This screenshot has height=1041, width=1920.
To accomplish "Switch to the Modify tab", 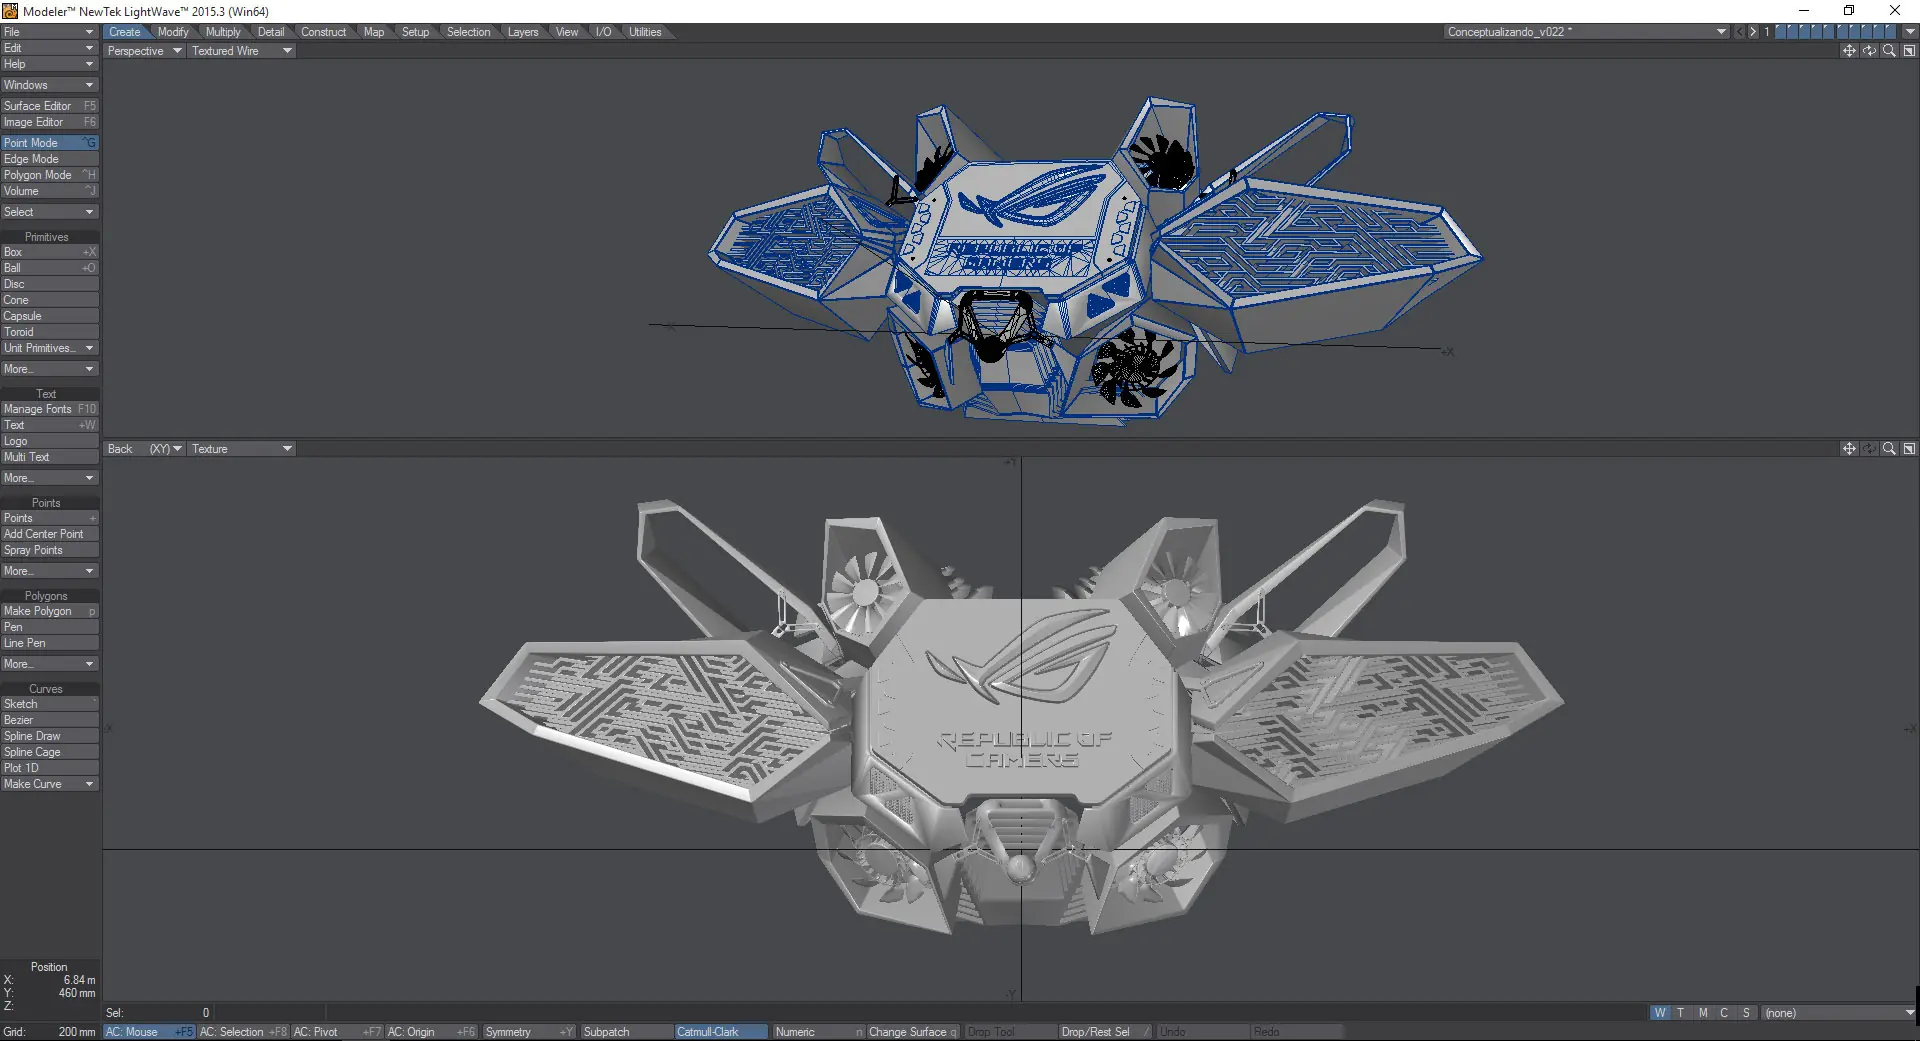I will 173,32.
